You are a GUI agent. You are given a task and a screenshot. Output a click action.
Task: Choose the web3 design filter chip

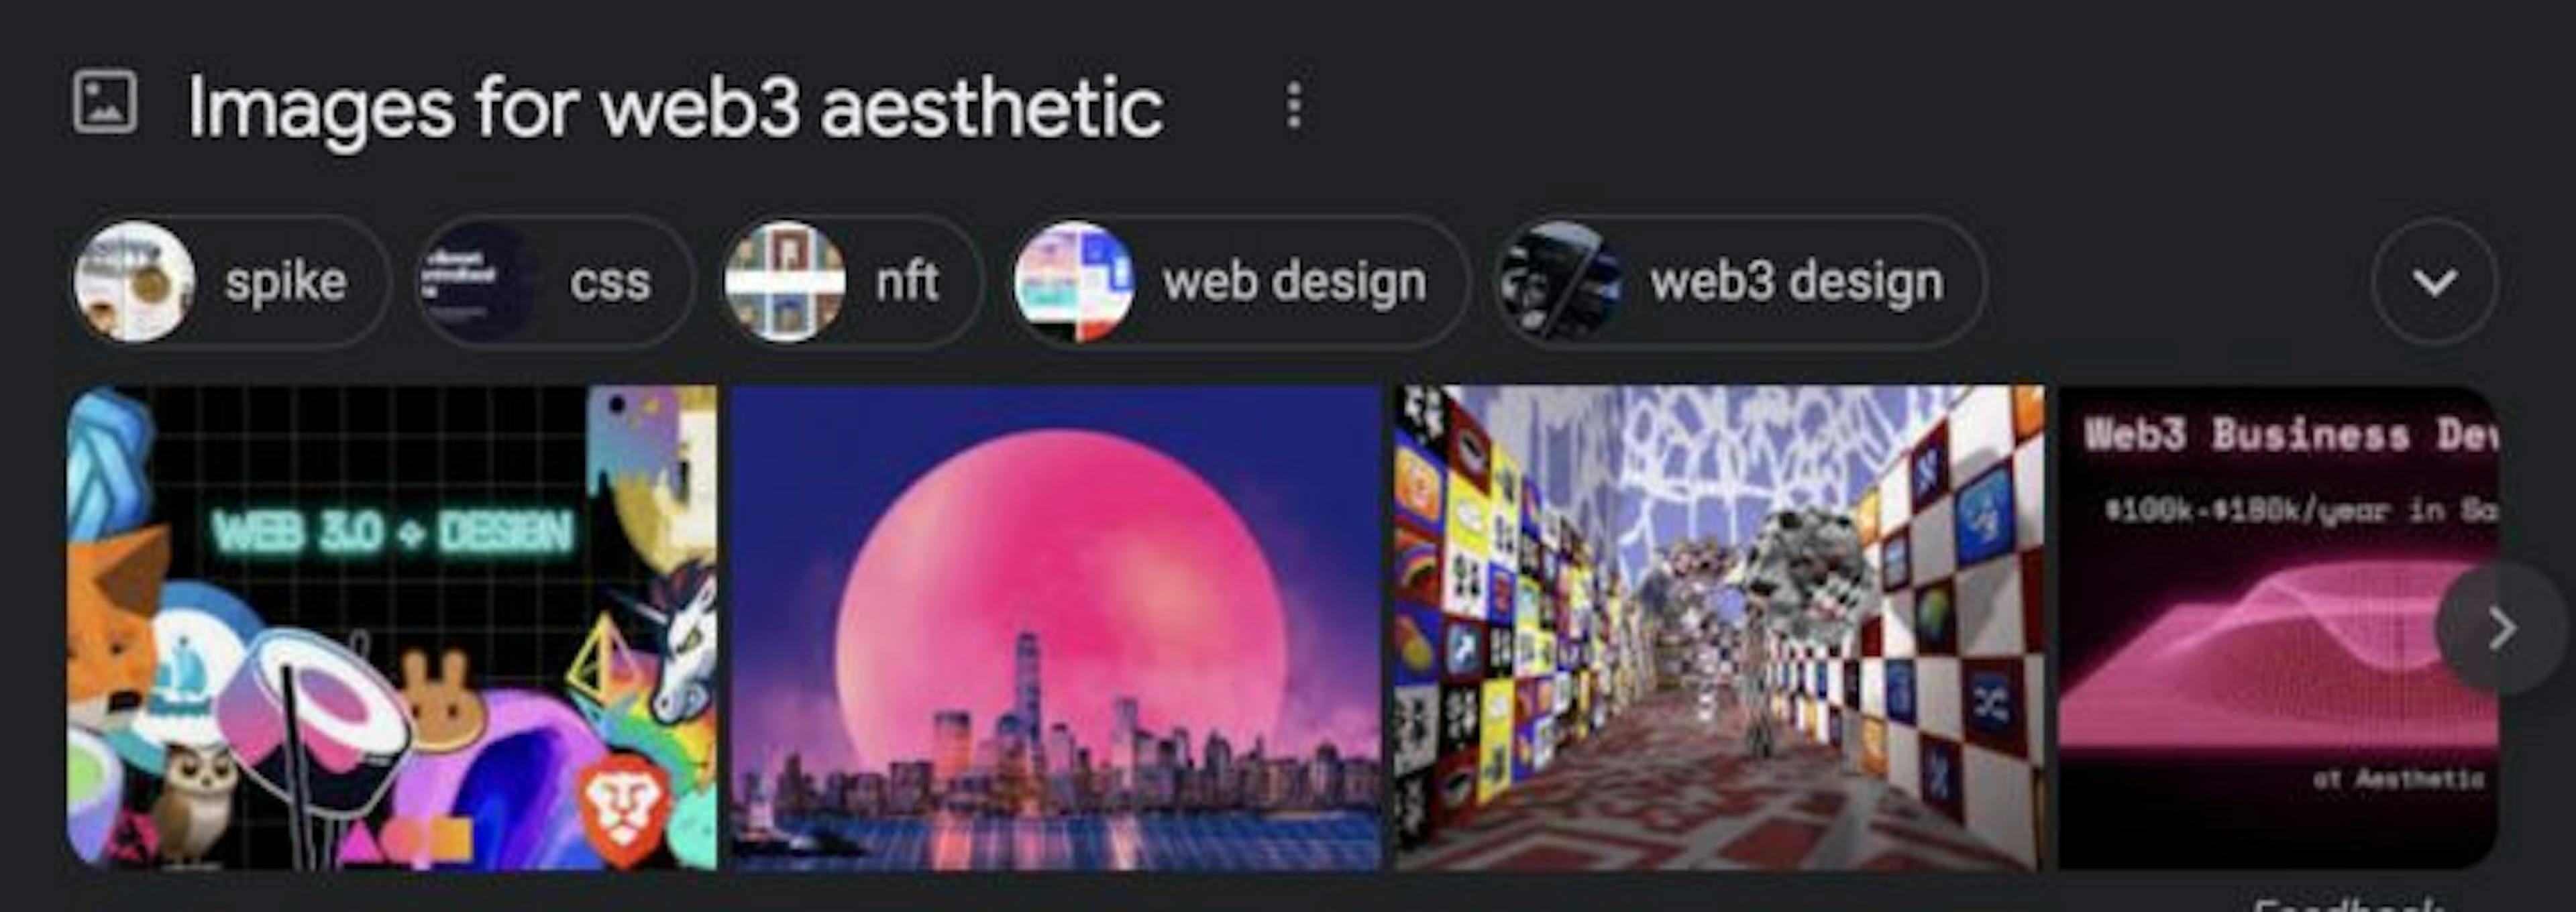(x=1740, y=282)
